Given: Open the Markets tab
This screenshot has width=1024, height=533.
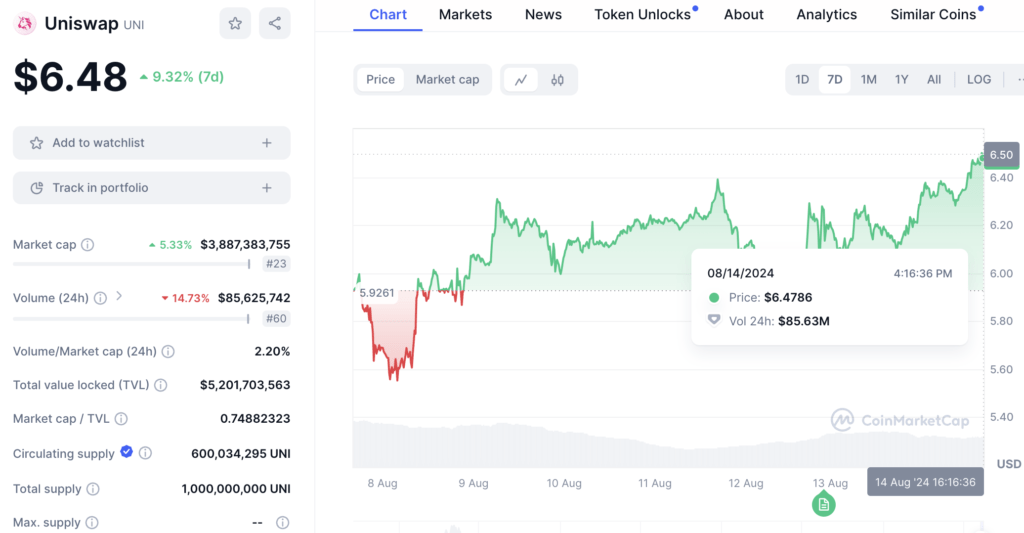Looking at the screenshot, I should [x=465, y=15].
